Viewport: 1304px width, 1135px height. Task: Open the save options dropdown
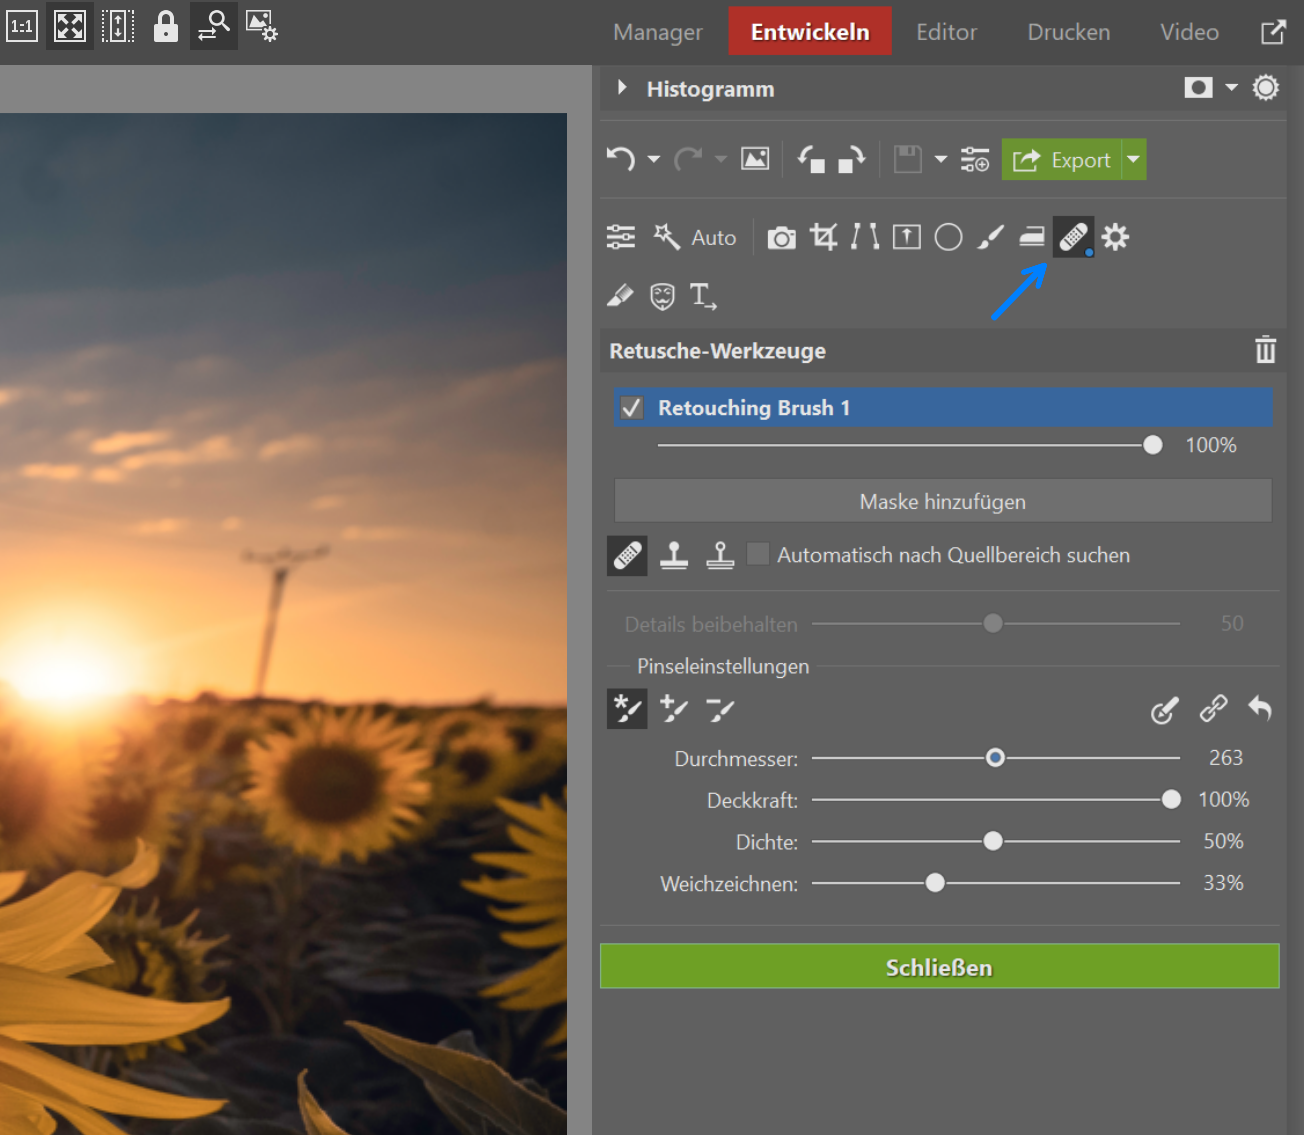(x=940, y=159)
